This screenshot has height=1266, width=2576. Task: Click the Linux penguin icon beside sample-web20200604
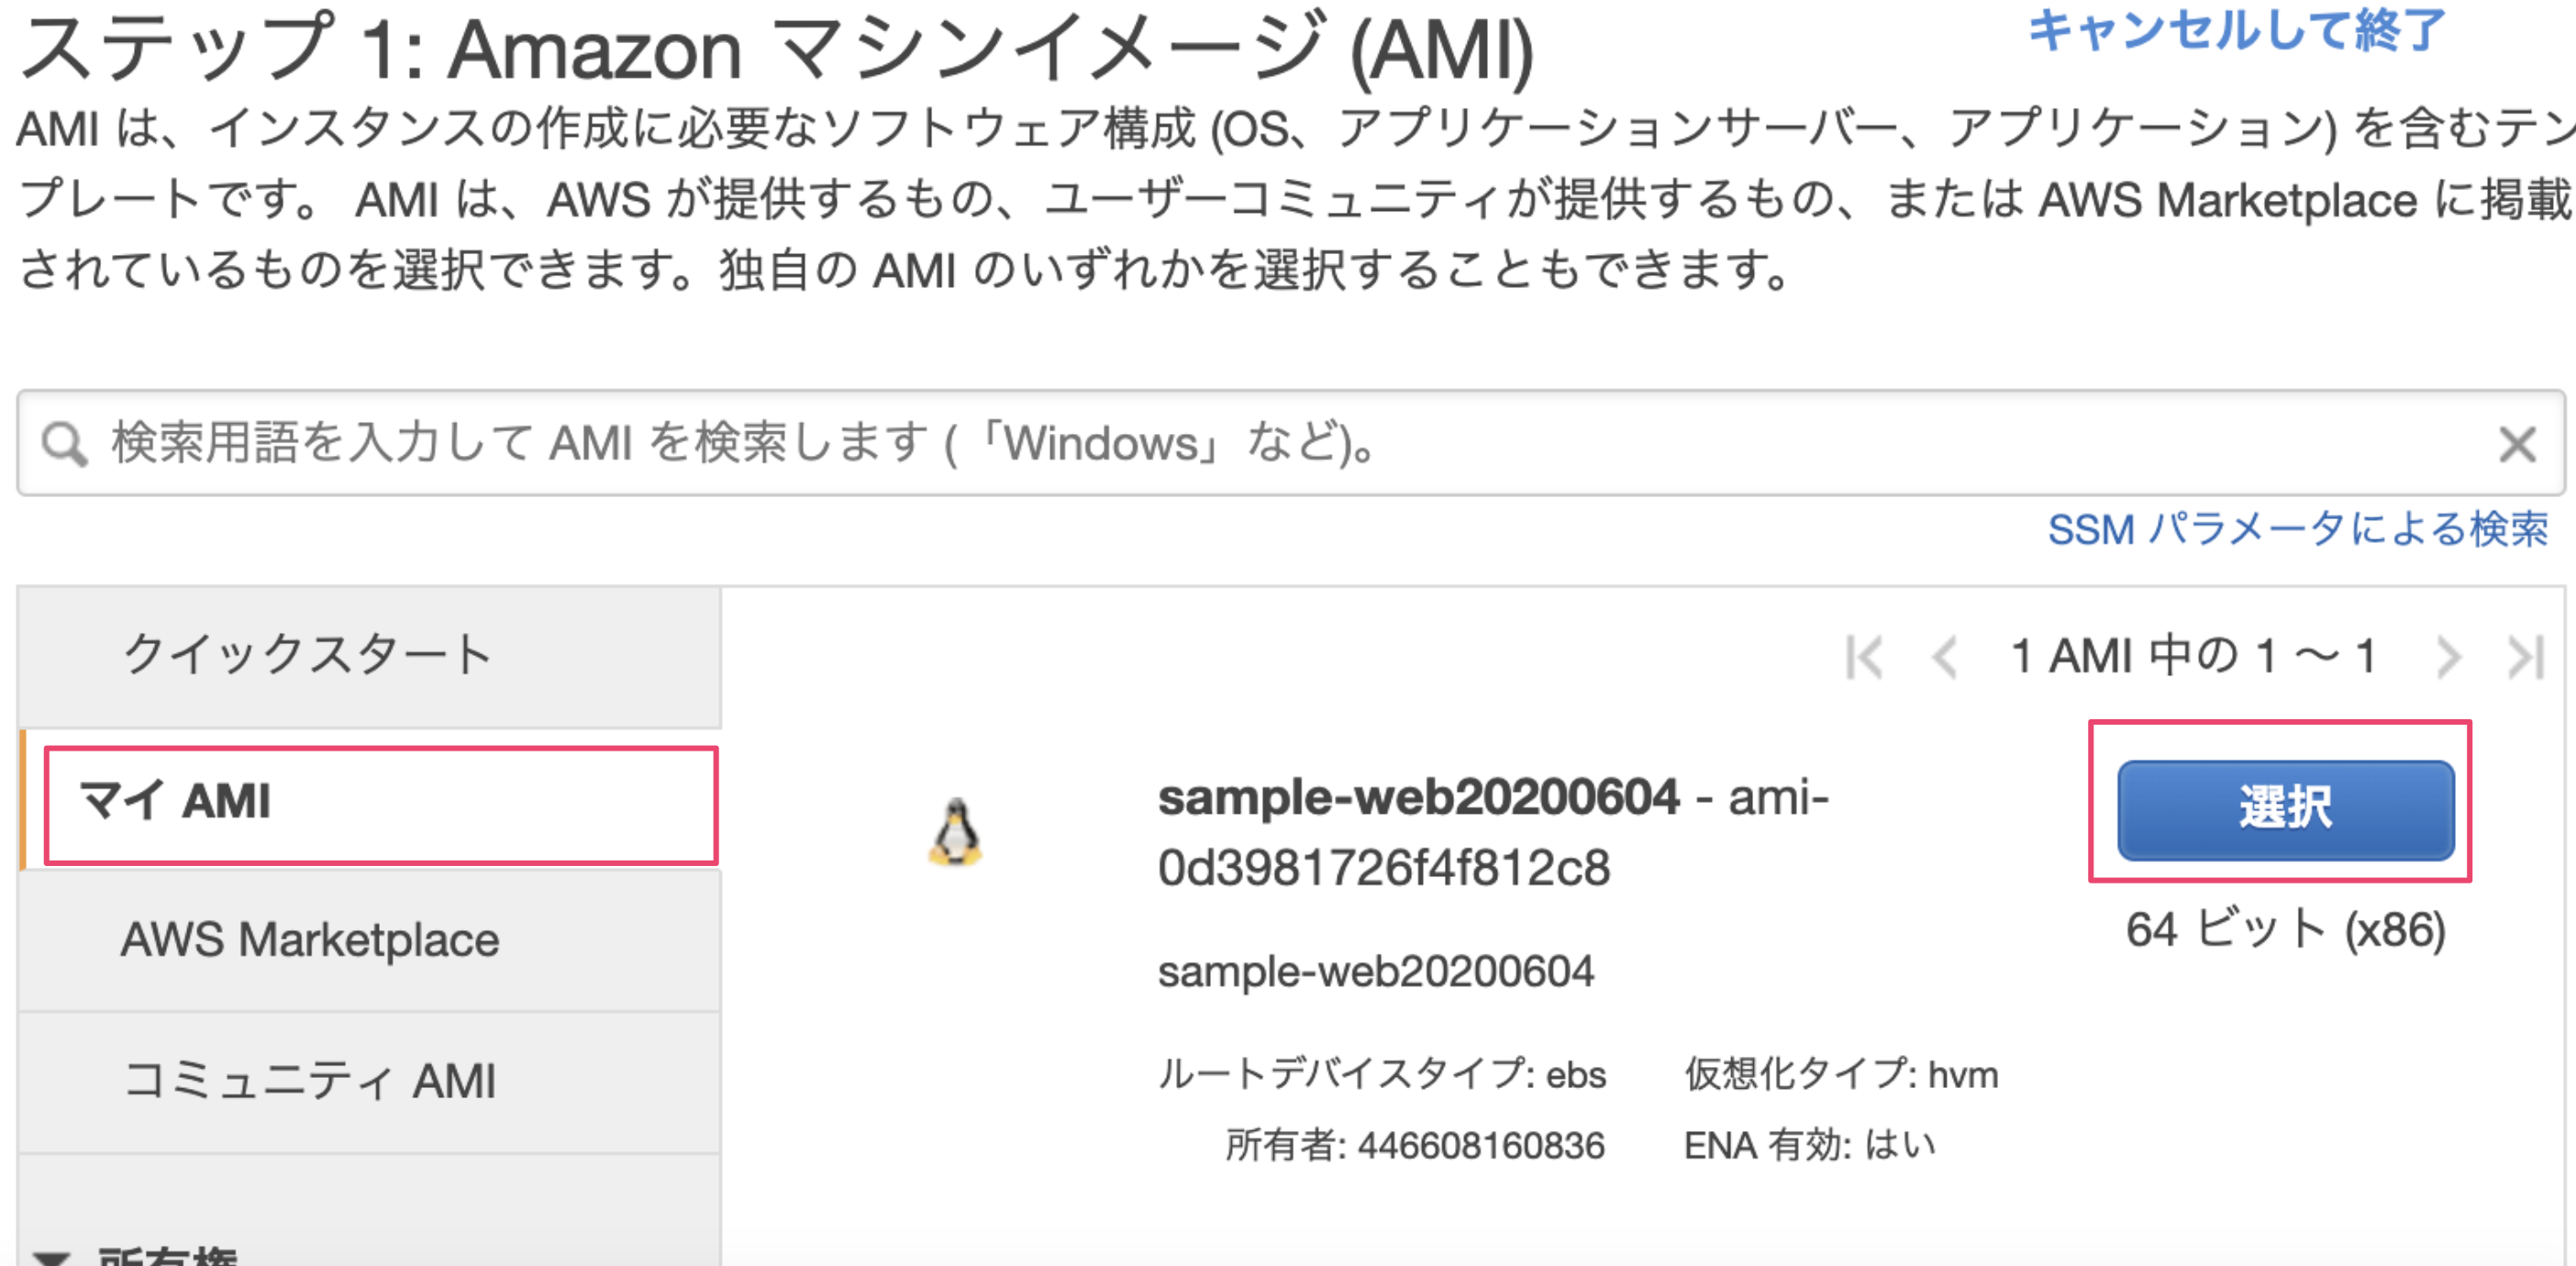[956, 832]
